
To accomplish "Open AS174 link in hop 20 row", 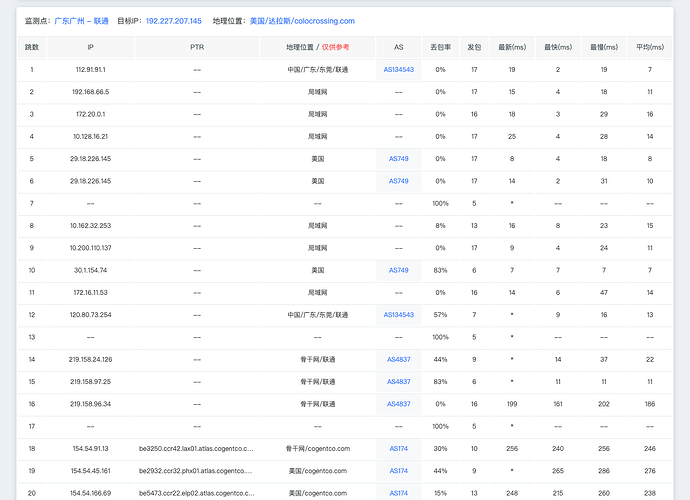I will (x=399, y=493).
